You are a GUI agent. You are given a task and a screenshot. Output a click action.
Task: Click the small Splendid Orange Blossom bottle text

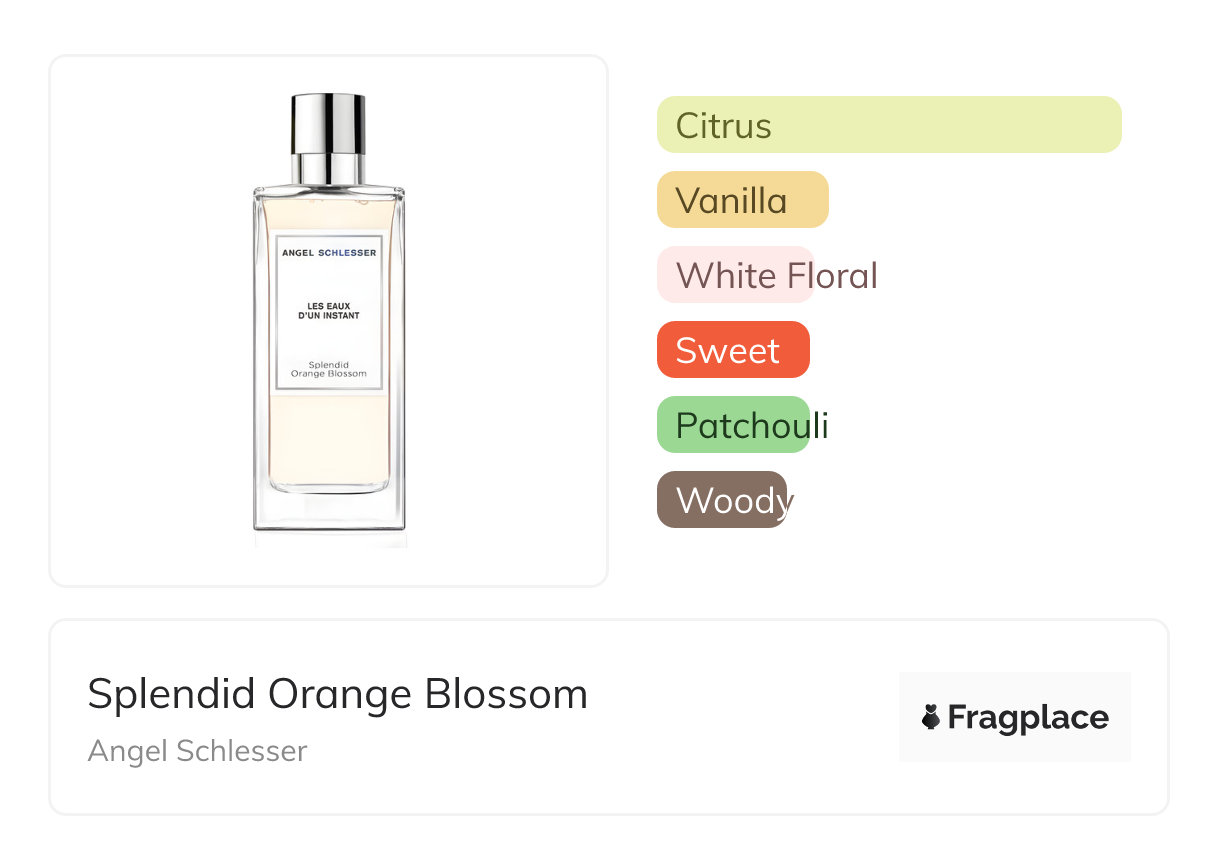[x=329, y=369]
